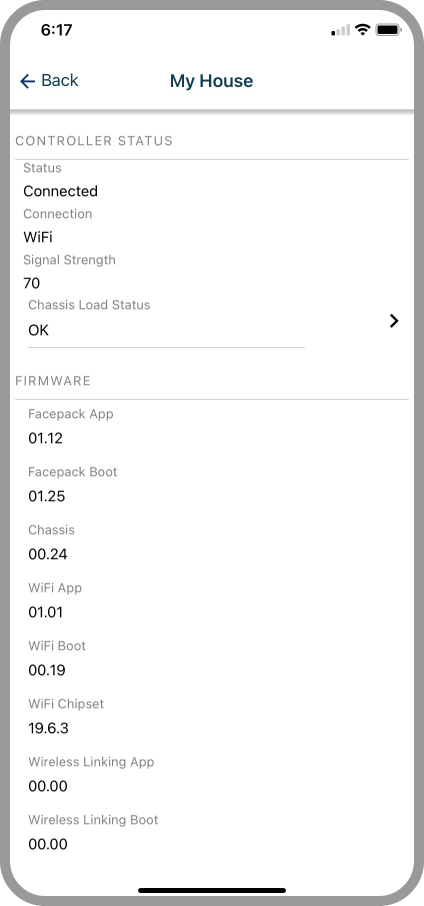Click the Wi-Fi status bar icon
Screen dimensions: 424x906
pyautogui.click(x=362, y=29)
